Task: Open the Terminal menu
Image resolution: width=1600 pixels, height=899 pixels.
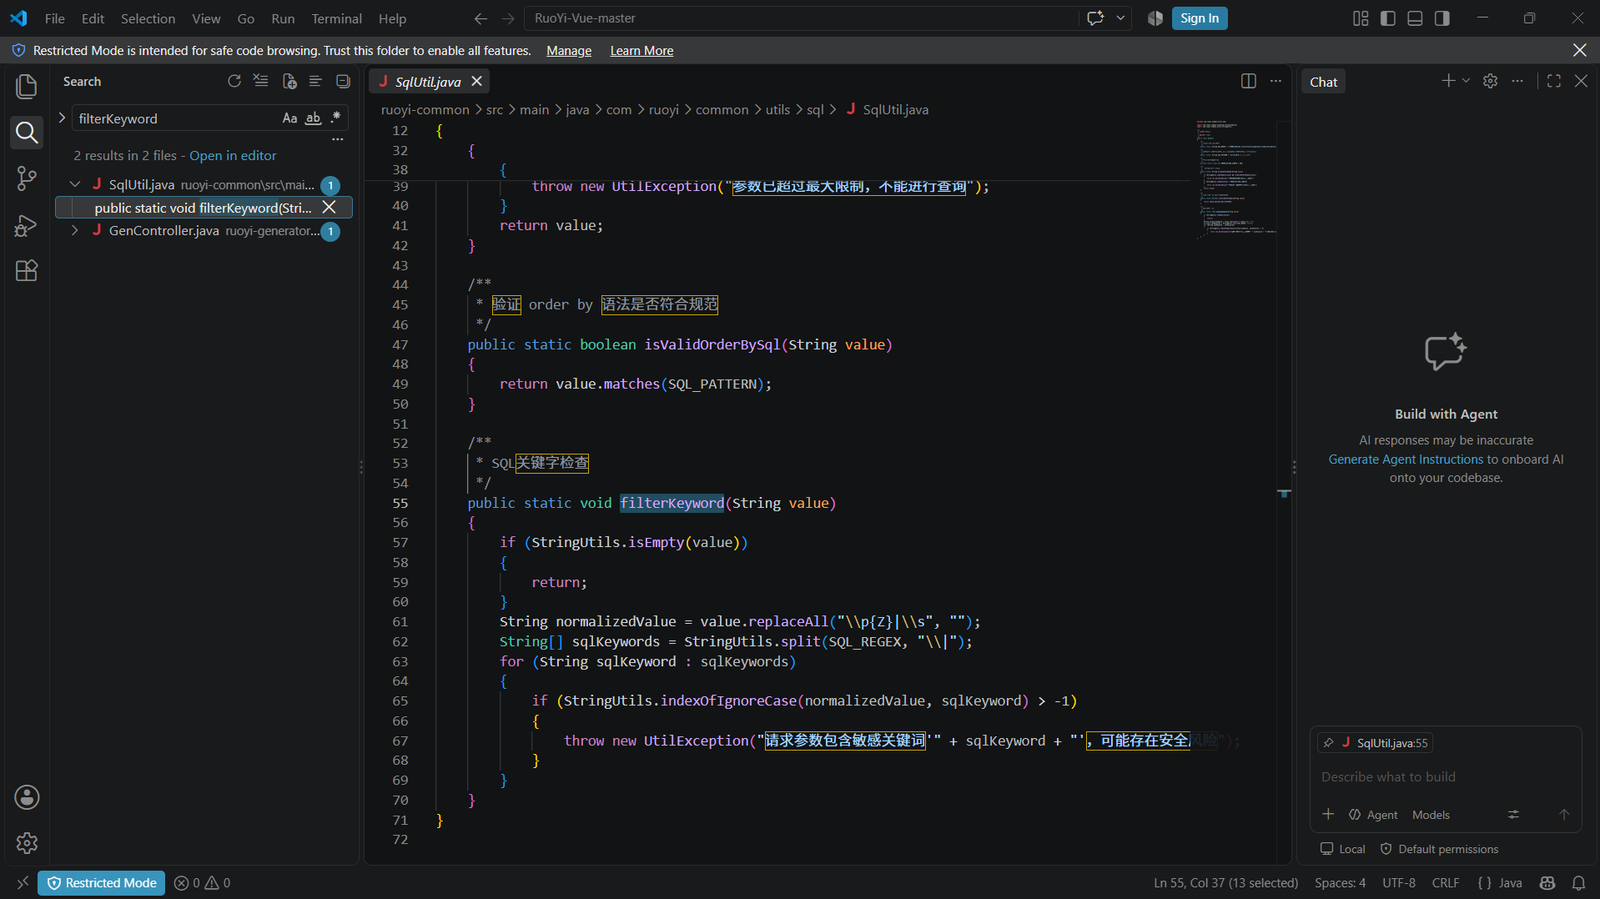Action: point(337,18)
